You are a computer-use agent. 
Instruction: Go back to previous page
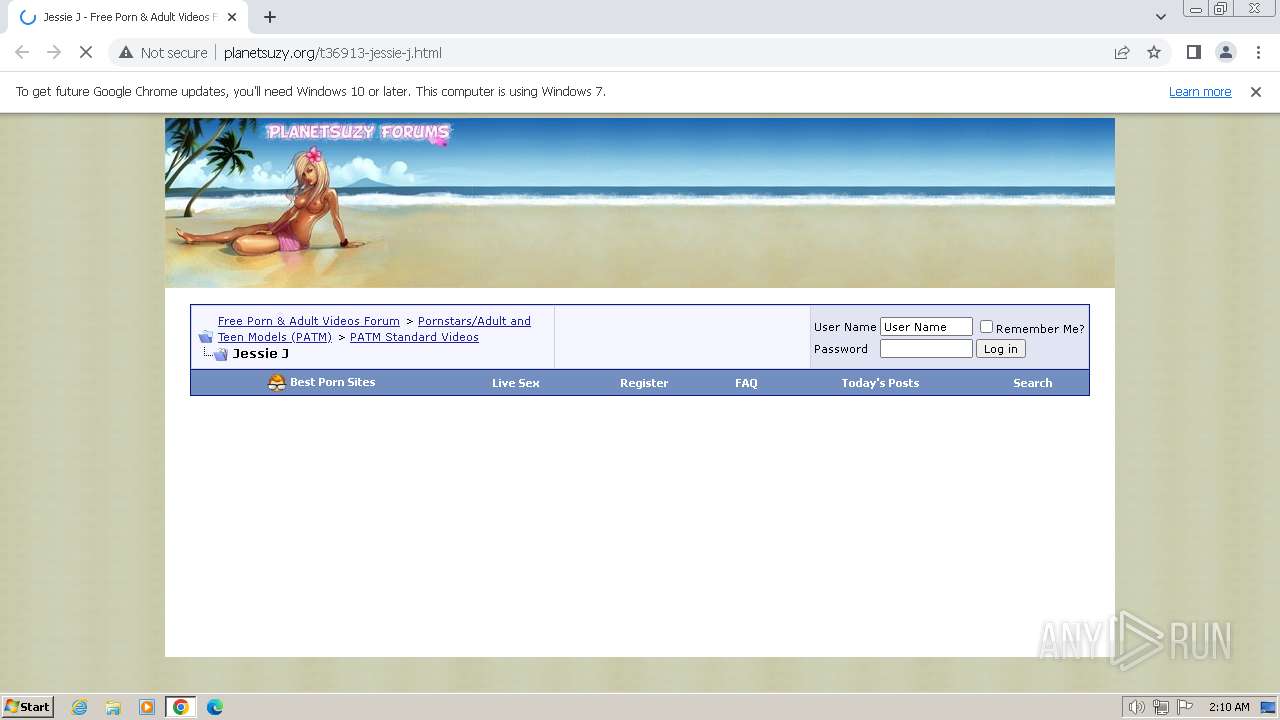click(22, 53)
